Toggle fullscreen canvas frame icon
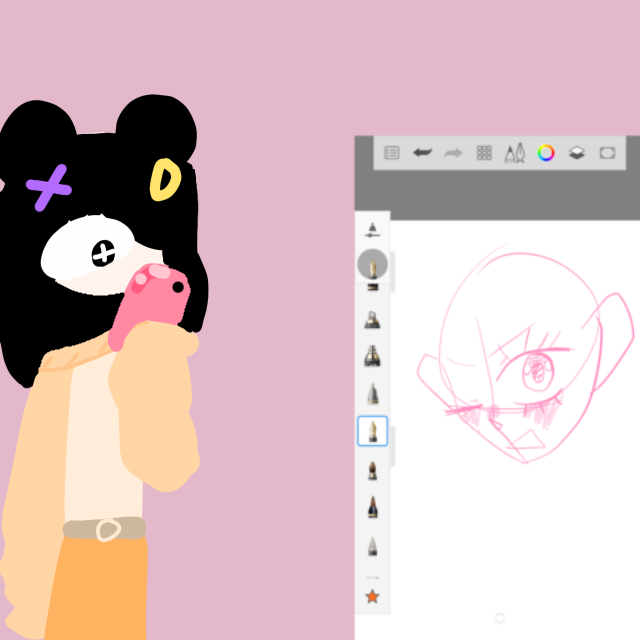This screenshot has width=640, height=640. (x=607, y=153)
